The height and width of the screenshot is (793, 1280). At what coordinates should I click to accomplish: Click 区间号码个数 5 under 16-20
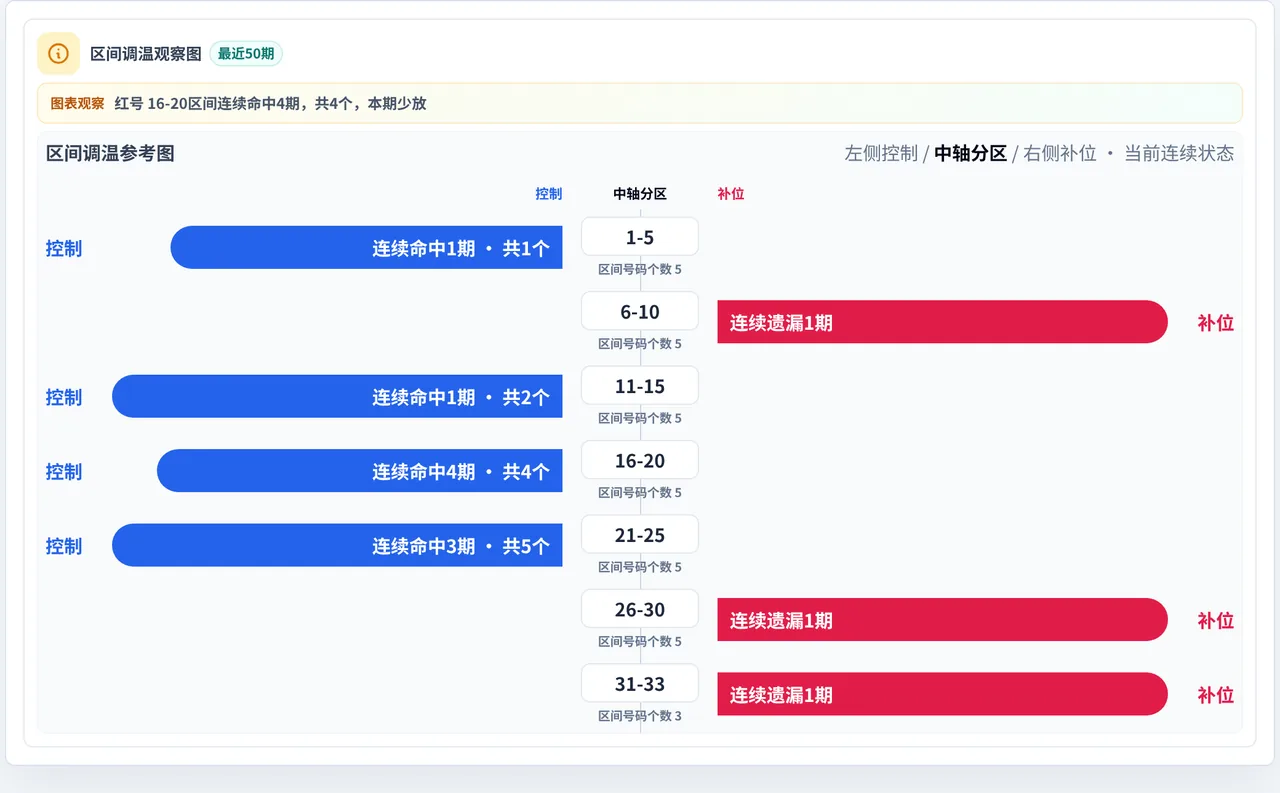[640, 493]
